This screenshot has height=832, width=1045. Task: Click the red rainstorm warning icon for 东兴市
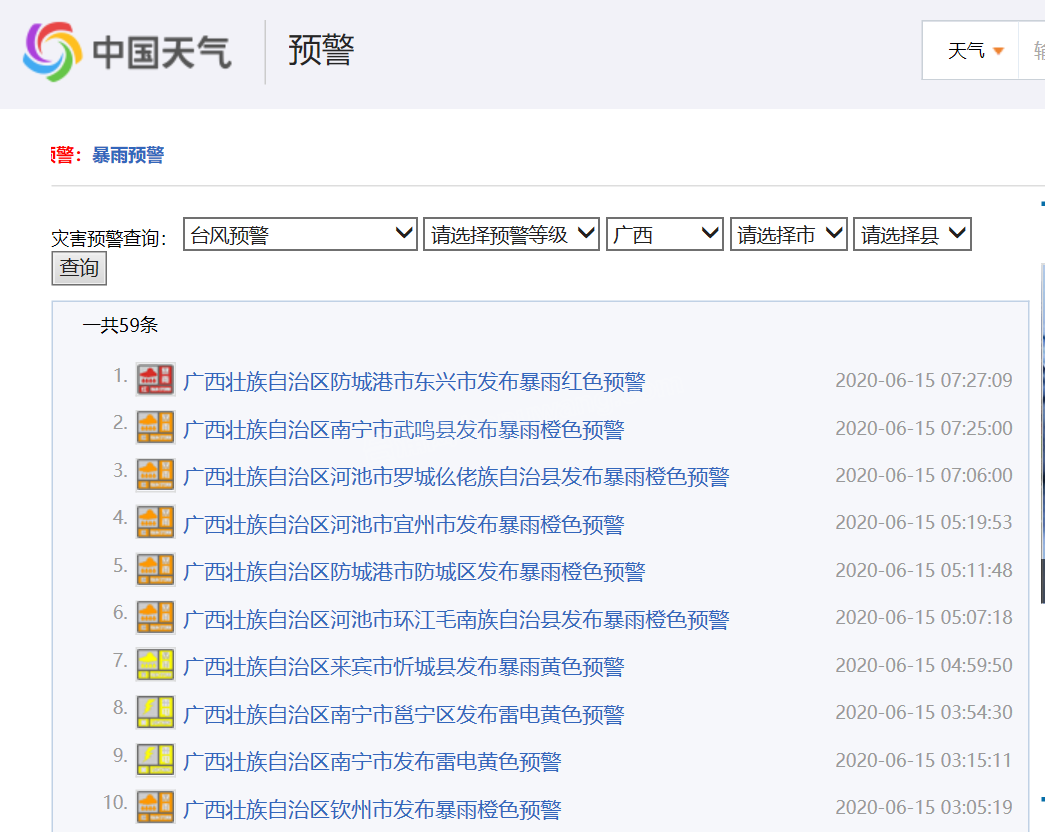pyautogui.click(x=155, y=380)
